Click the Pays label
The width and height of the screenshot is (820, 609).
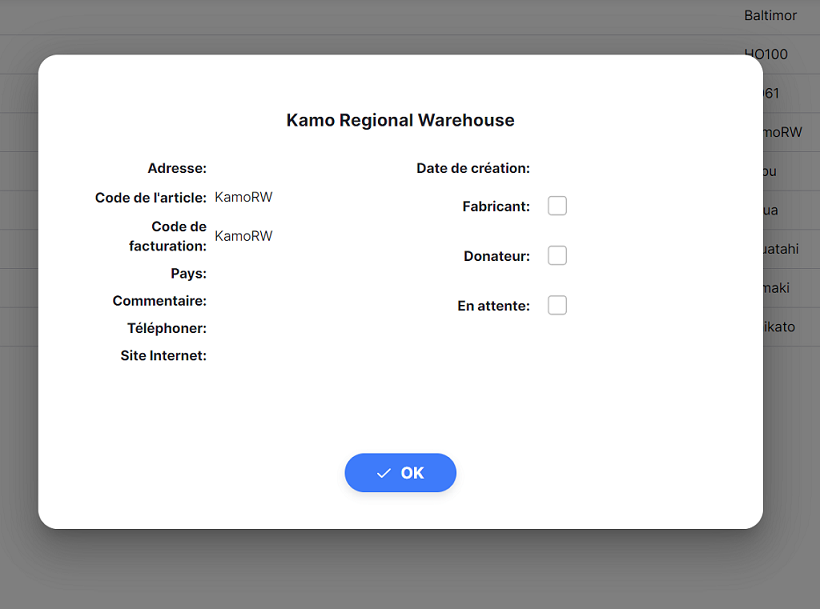click(188, 273)
